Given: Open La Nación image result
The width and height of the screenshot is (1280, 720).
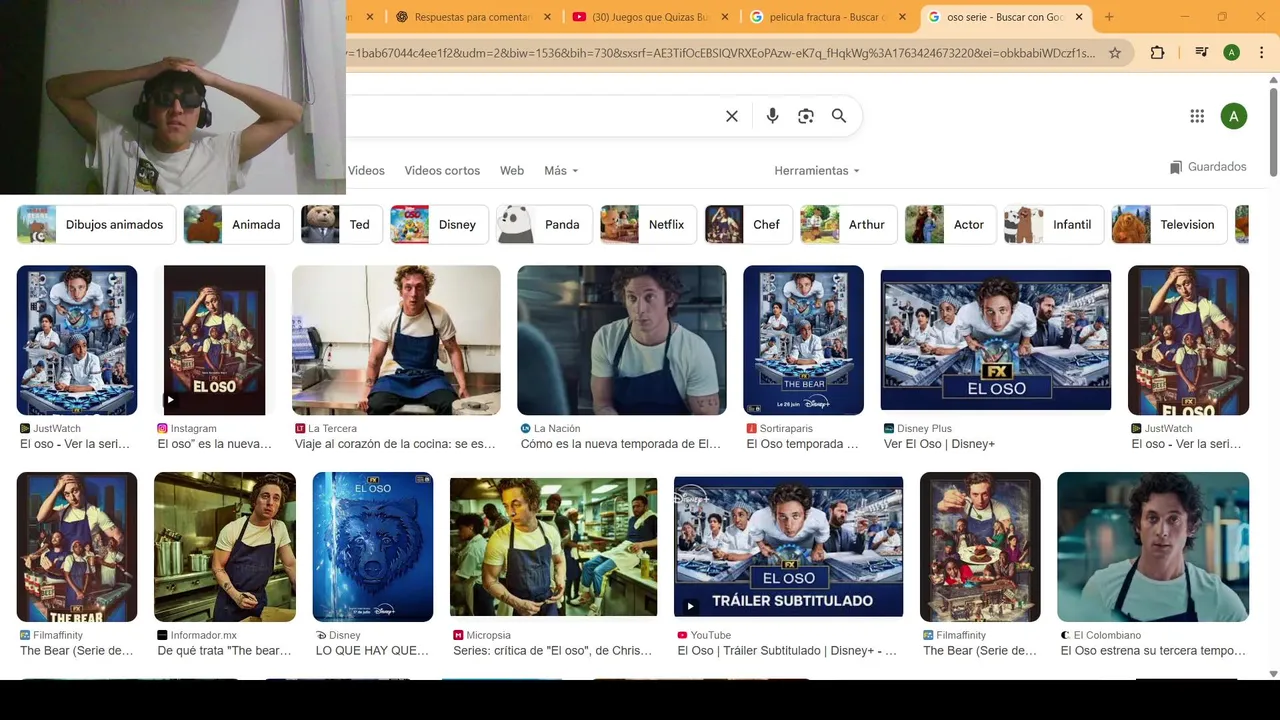Looking at the screenshot, I should [622, 340].
